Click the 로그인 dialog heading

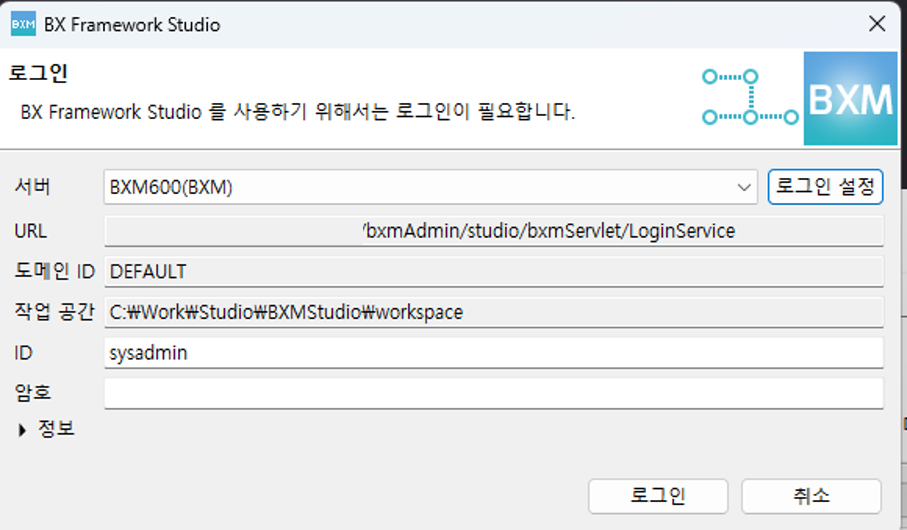click(x=38, y=73)
